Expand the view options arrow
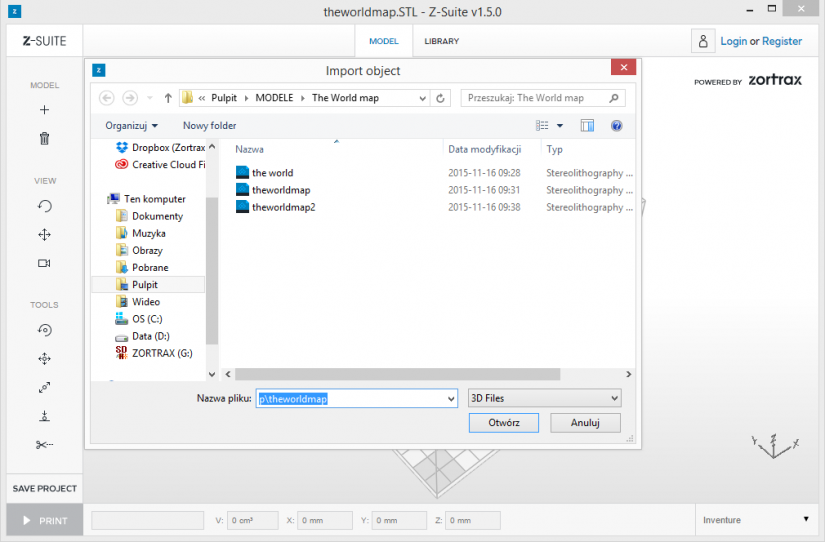Image resolution: width=825 pixels, height=542 pixels. pos(560,126)
